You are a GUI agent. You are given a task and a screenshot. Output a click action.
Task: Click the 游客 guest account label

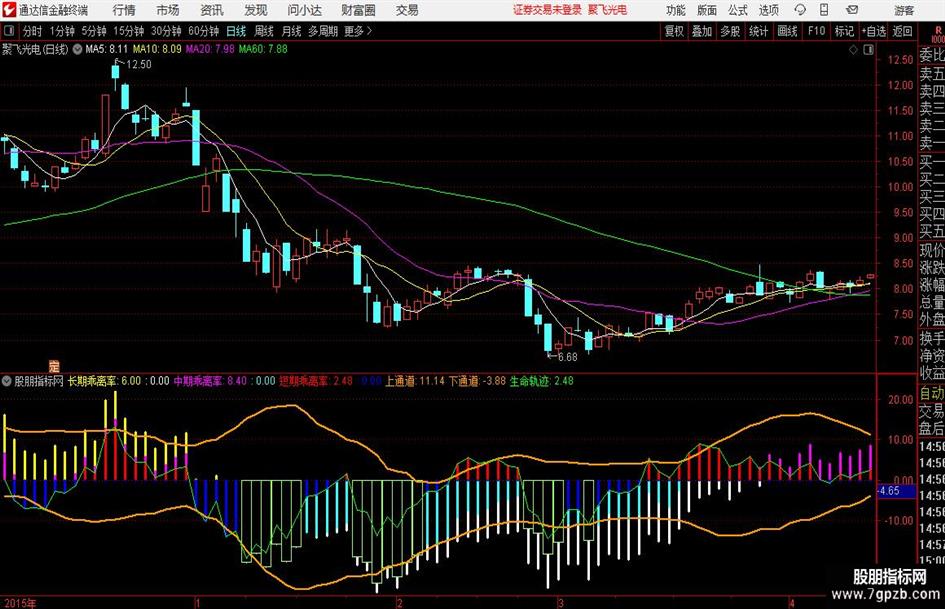pyautogui.click(x=904, y=10)
